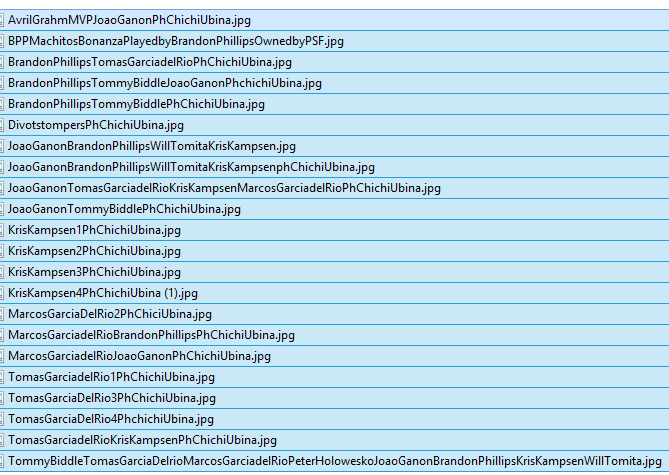Viewport: 669px width, 475px height.
Task: Select the KrisKampsen1PhChichiUbina.jpg file
Action: click(94, 230)
